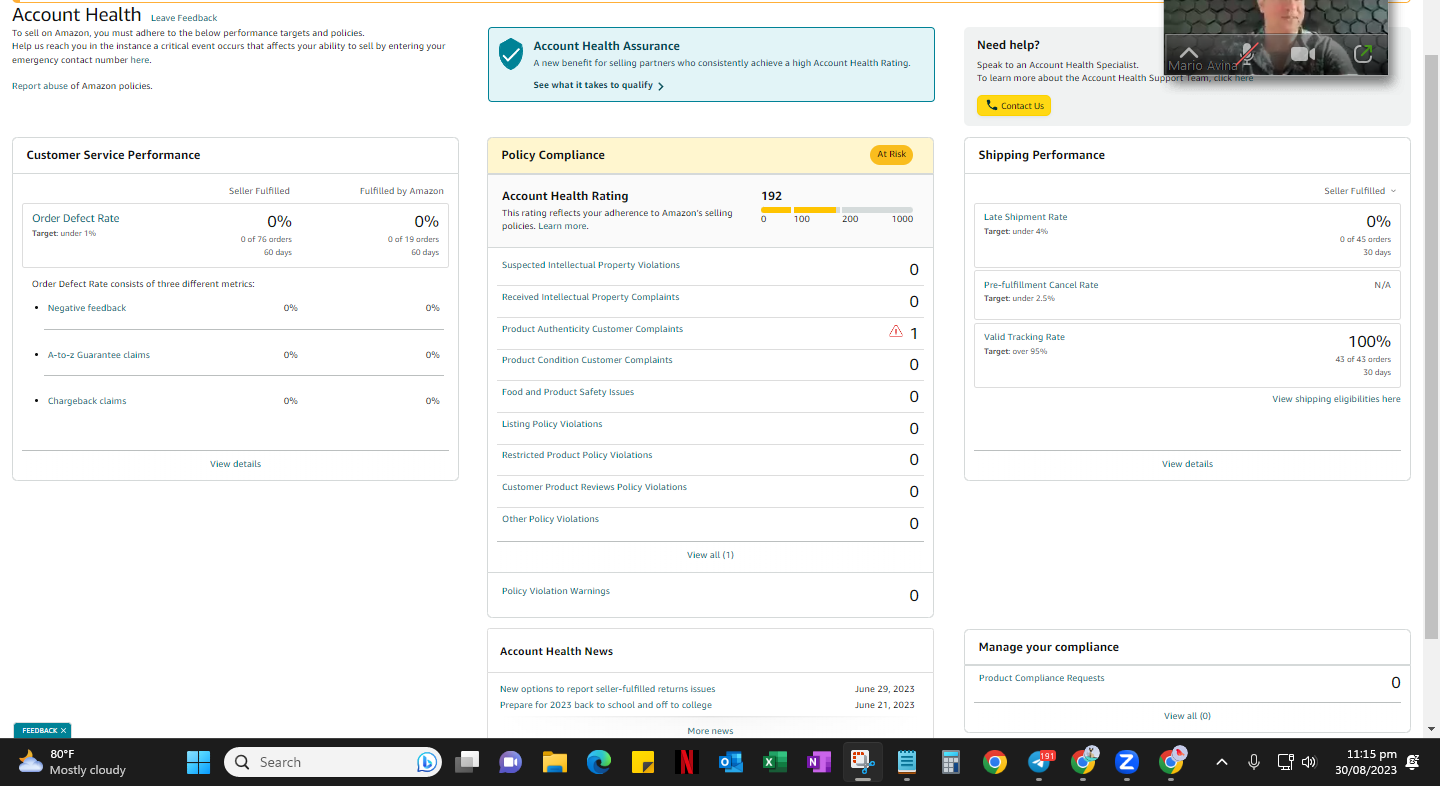Open Restricted Product Policy Violations
This screenshot has height=786, width=1440.
[577, 455]
